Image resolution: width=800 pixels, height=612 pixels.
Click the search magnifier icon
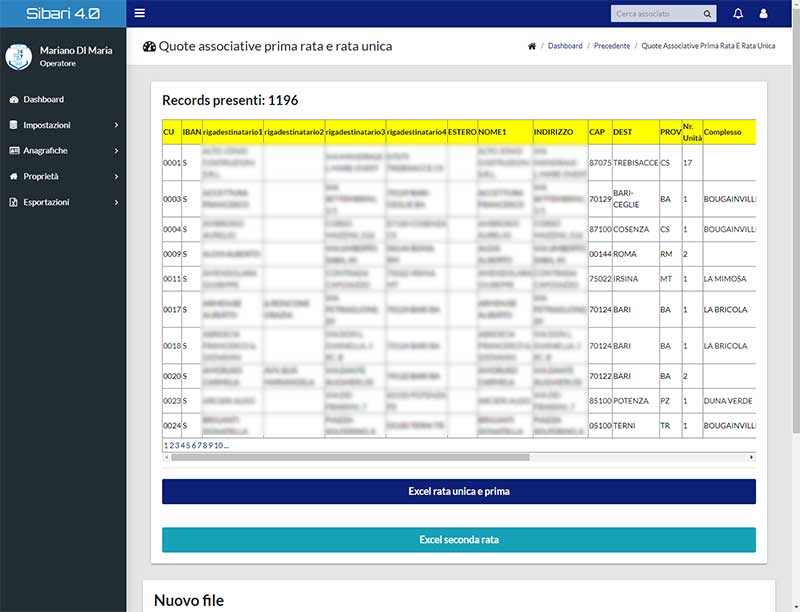coord(707,14)
